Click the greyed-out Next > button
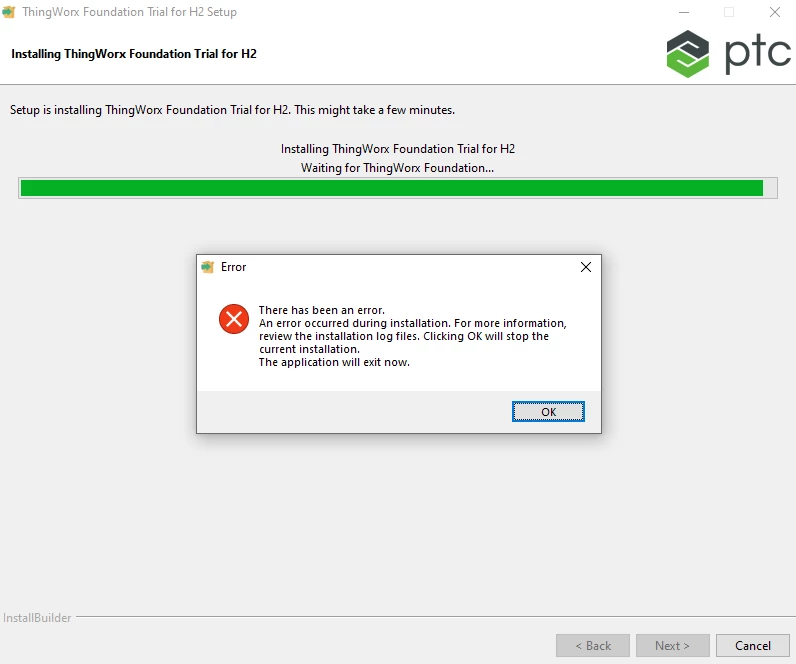 click(673, 645)
